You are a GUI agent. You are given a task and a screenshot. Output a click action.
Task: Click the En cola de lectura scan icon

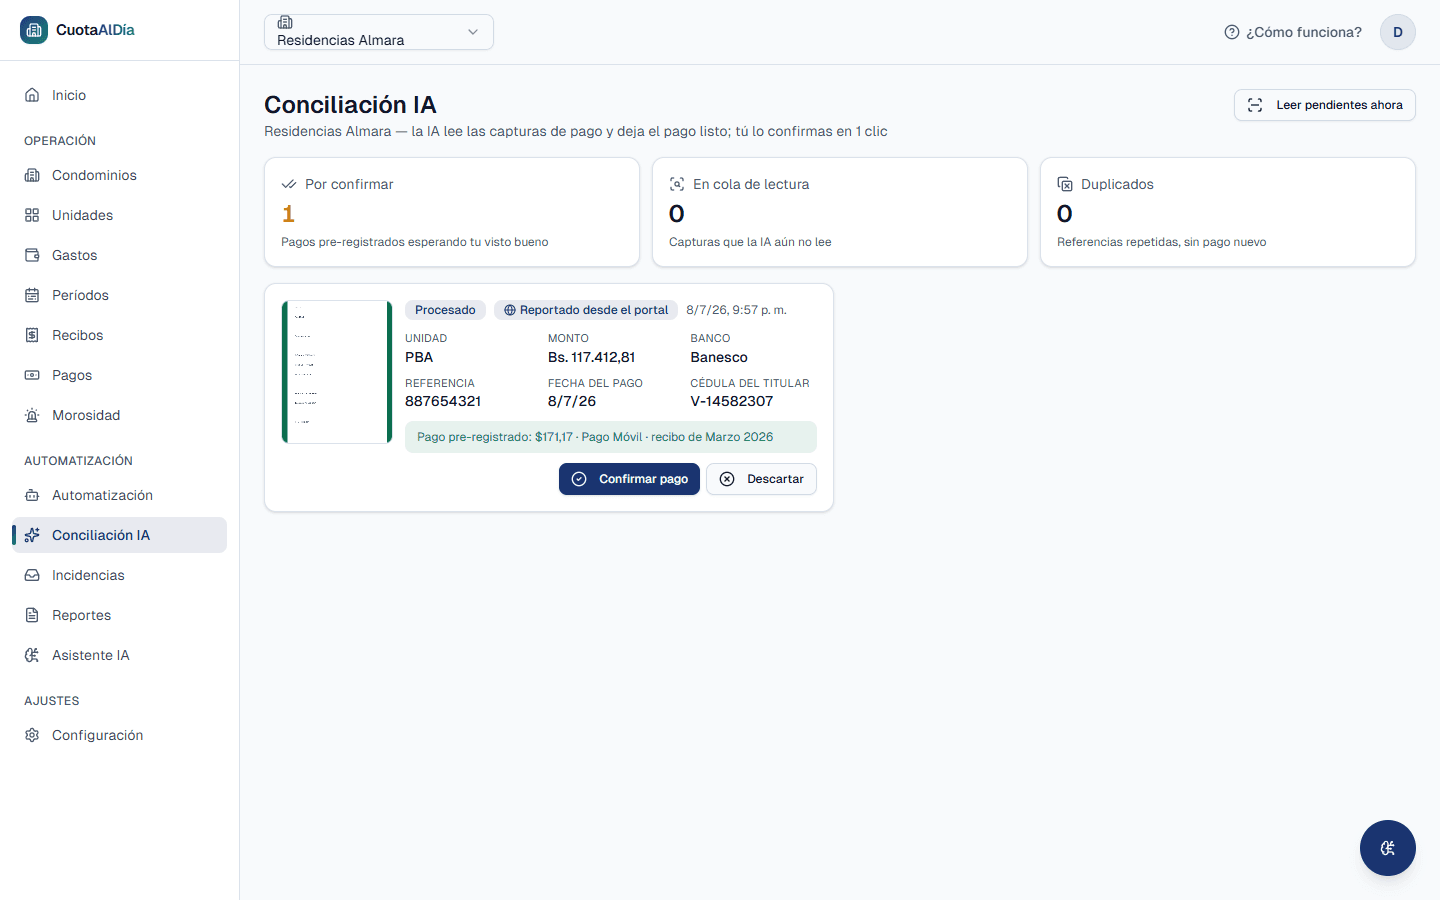[677, 184]
